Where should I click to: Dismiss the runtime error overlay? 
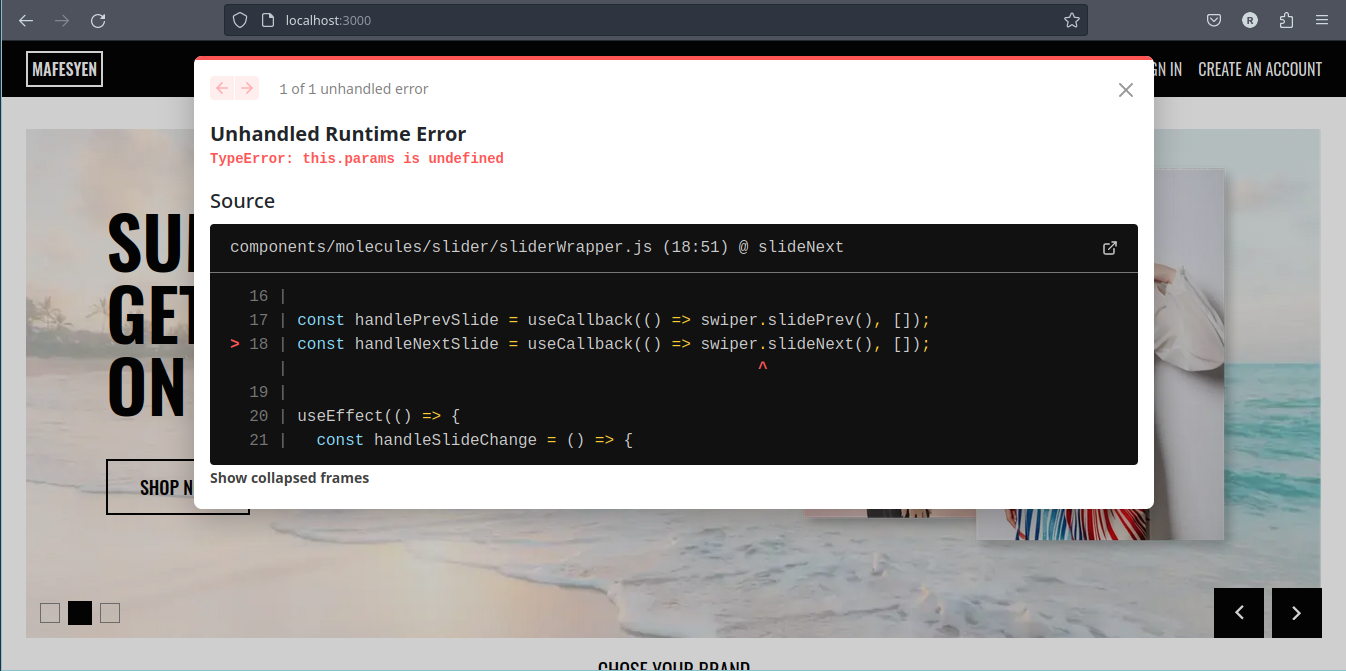click(x=1125, y=89)
